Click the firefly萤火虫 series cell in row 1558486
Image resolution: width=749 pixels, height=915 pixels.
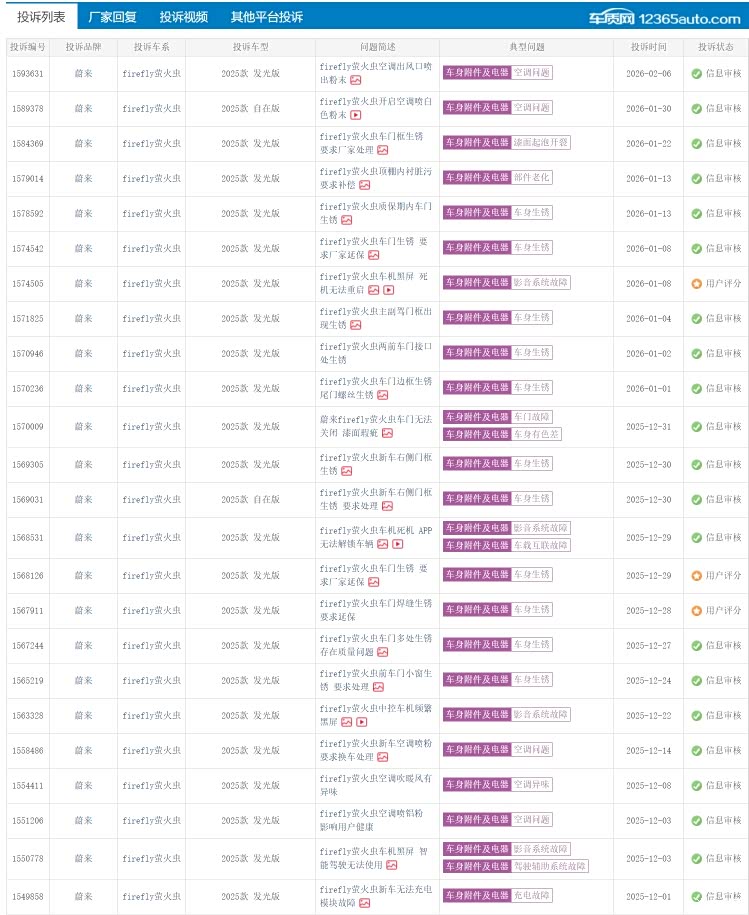click(151, 750)
